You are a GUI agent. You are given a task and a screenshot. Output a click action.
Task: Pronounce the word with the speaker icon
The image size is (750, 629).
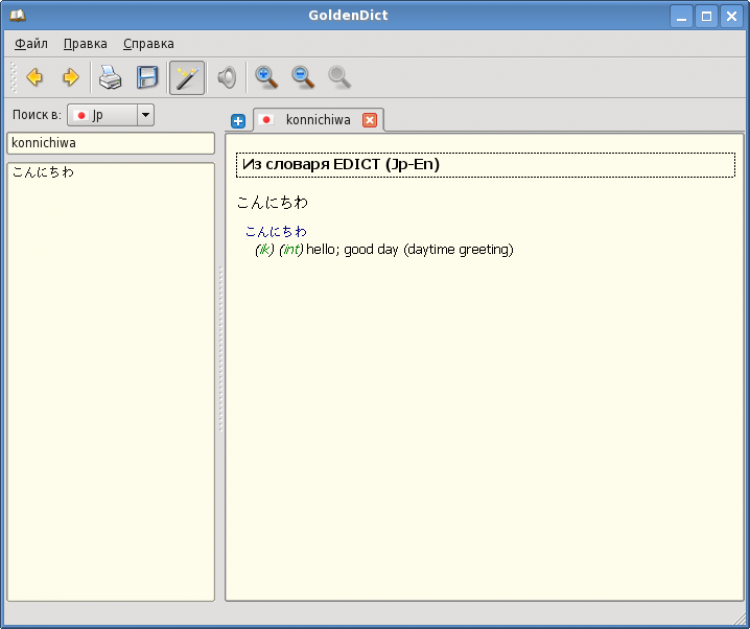pyautogui.click(x=227, y=77)
